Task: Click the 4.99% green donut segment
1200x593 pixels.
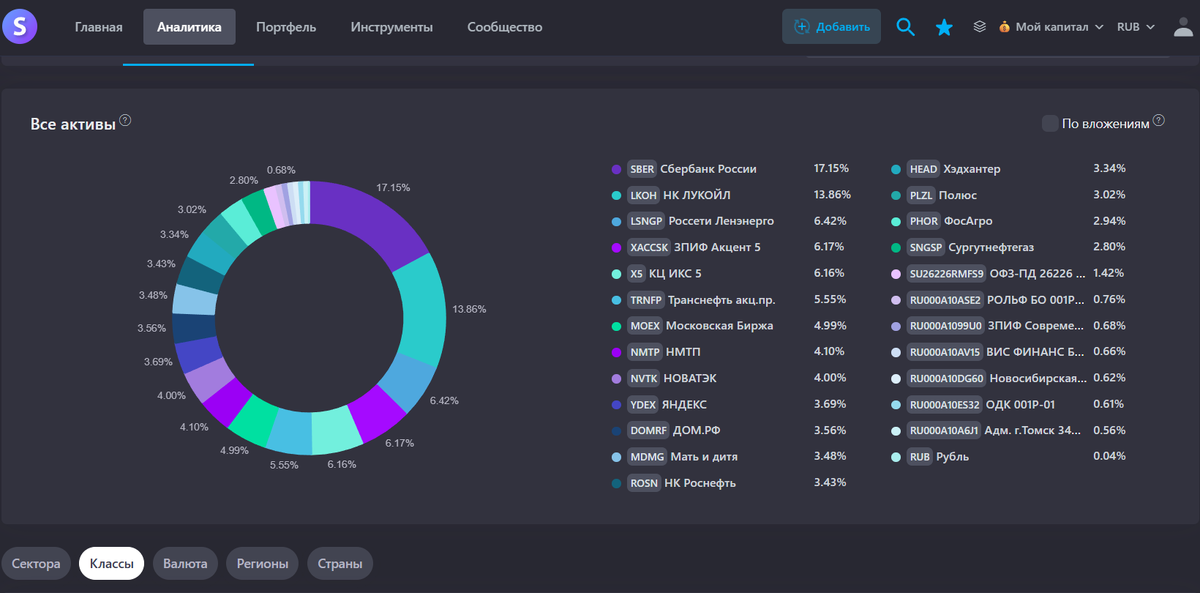Action: coord(252,420)
